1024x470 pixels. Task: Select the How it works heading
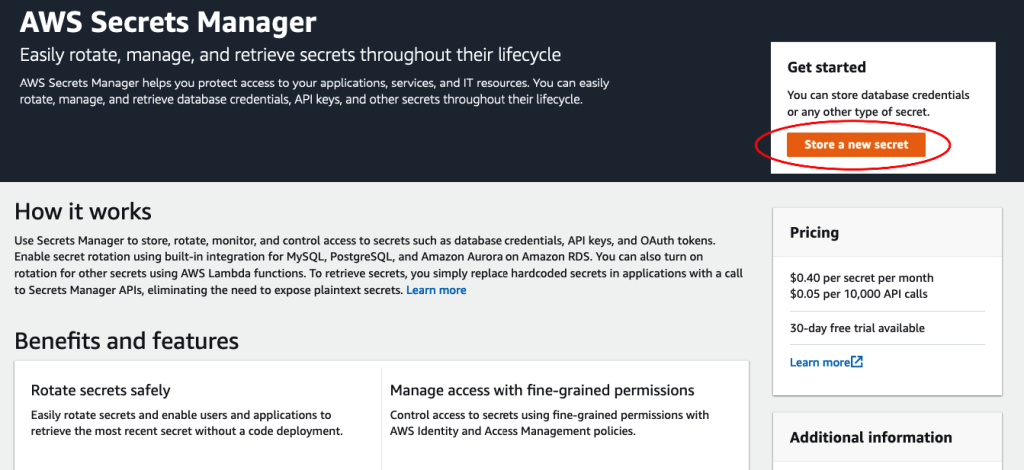83,211
